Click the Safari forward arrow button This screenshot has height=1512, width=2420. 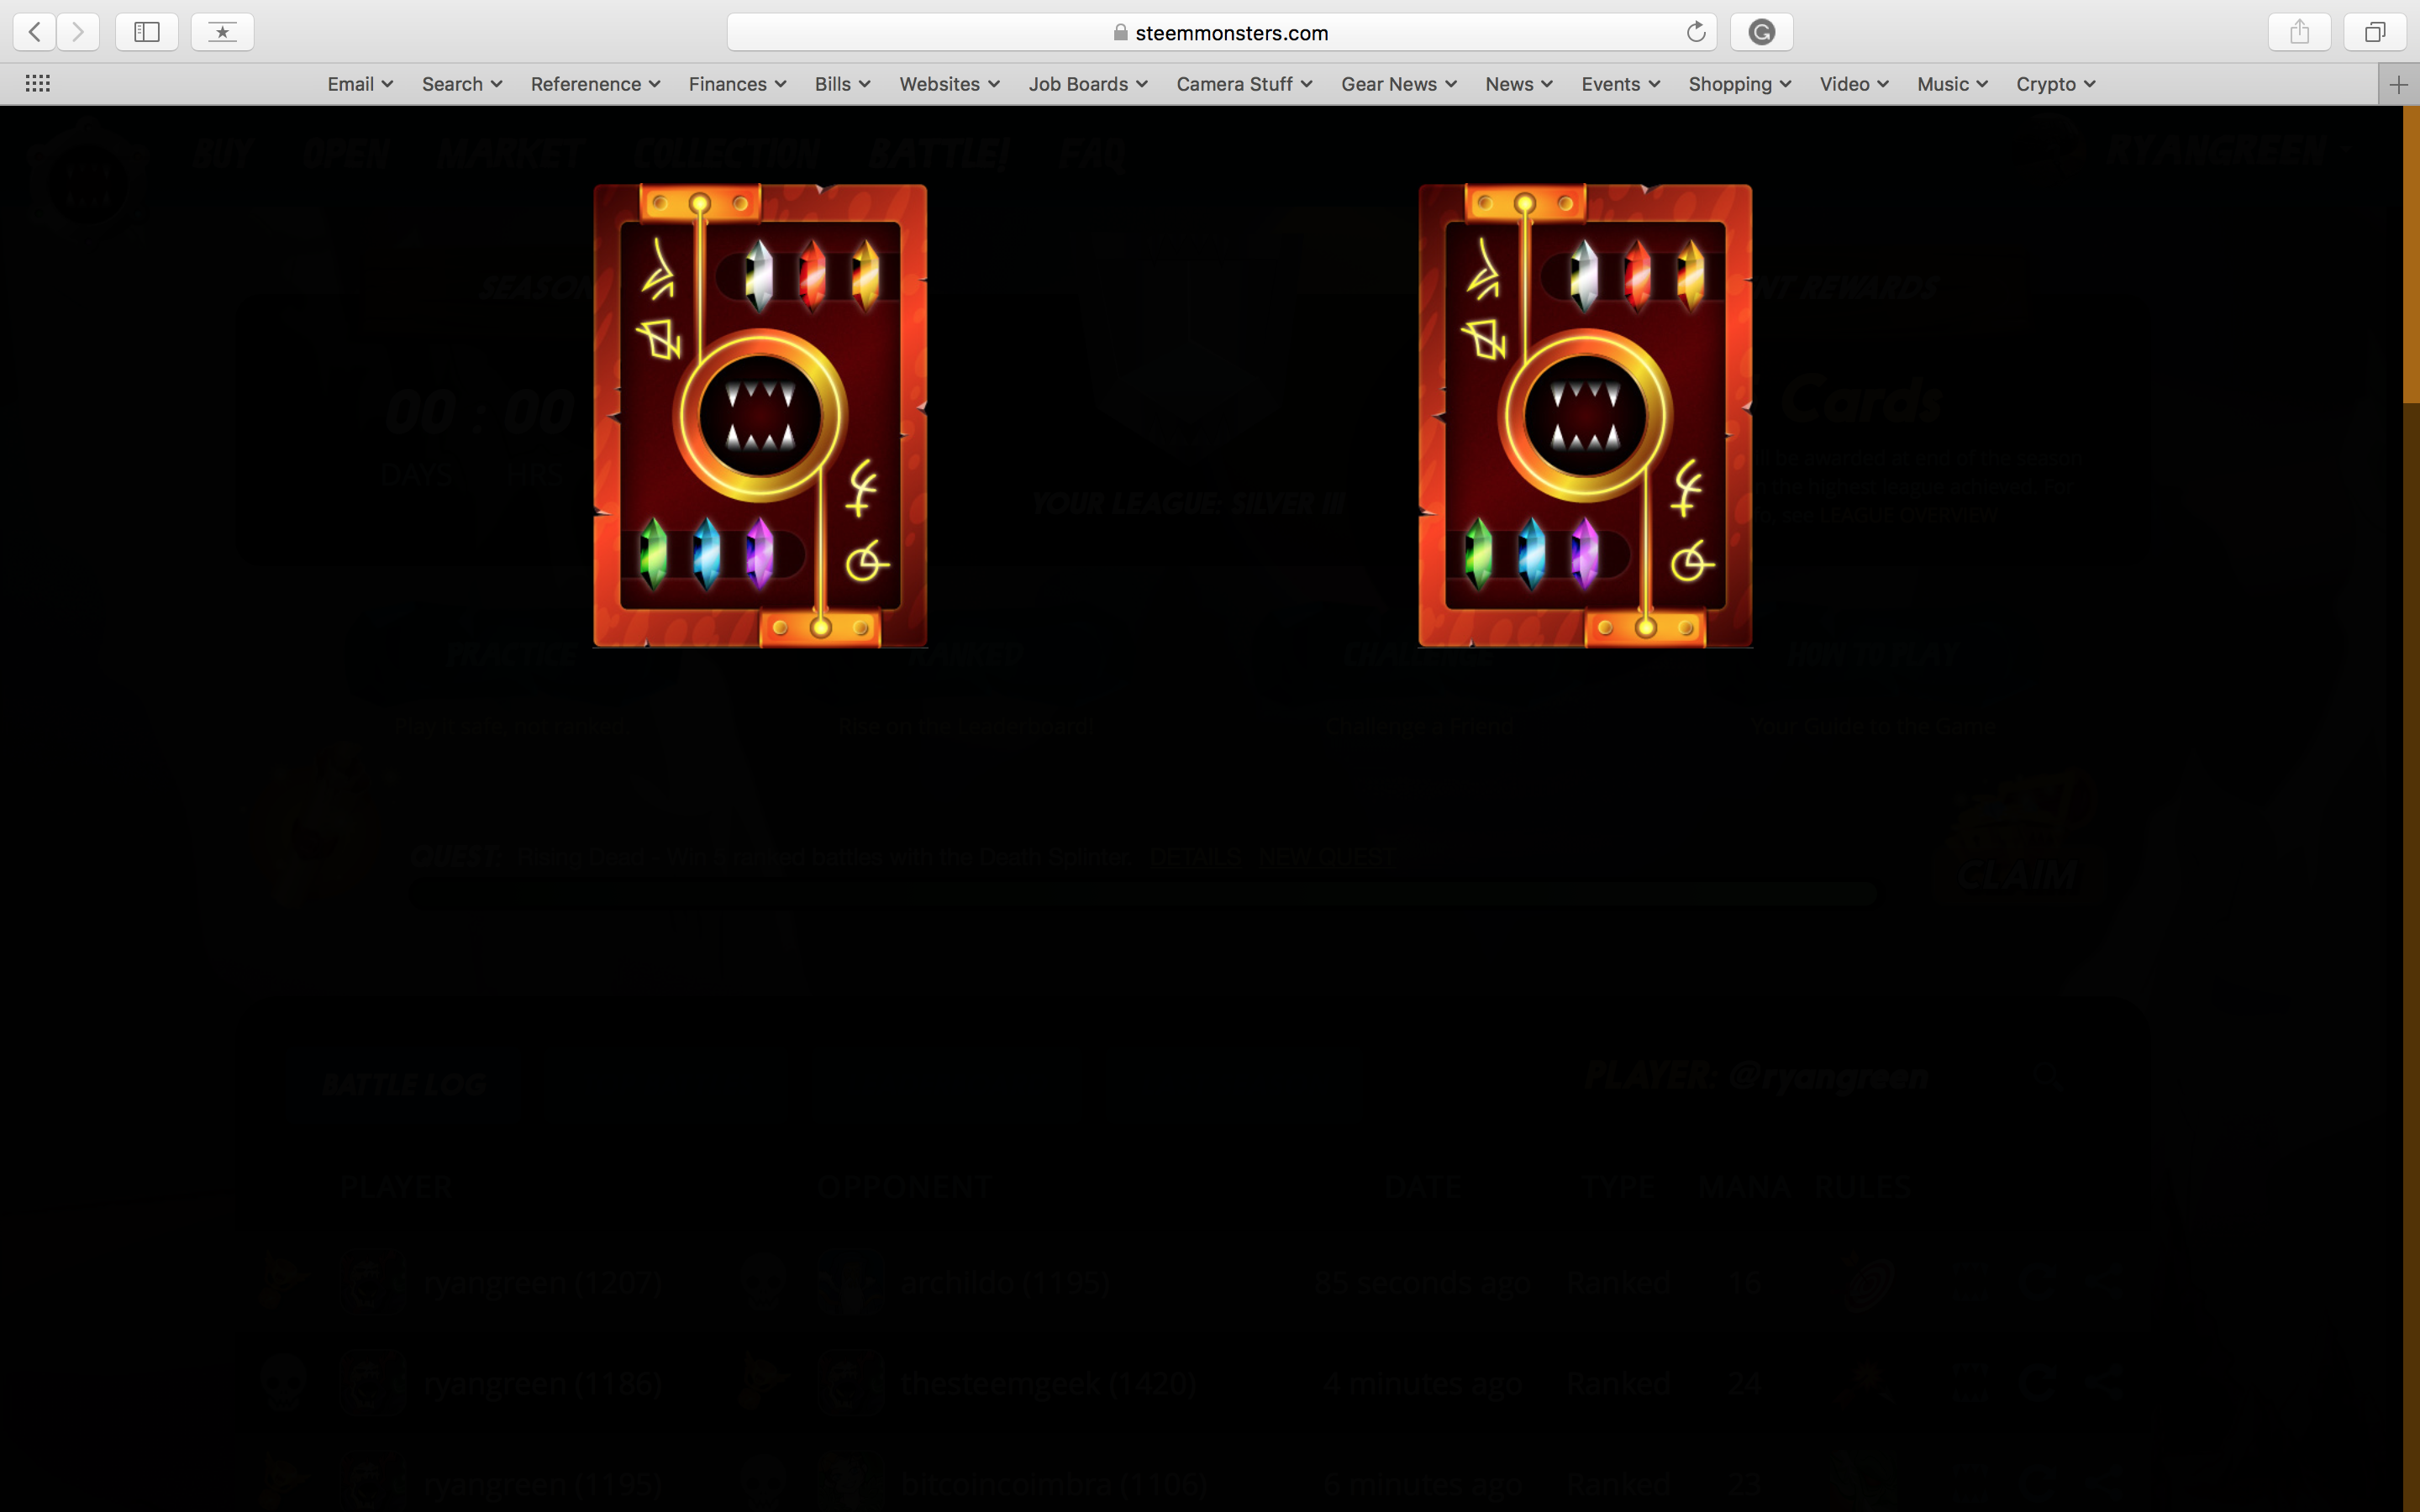click(78, 32)
